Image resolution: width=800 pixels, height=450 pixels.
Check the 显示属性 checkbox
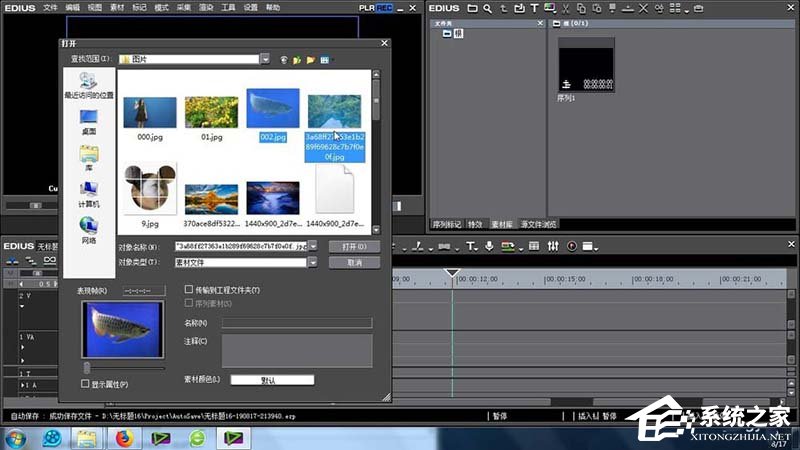click(85, 383)
